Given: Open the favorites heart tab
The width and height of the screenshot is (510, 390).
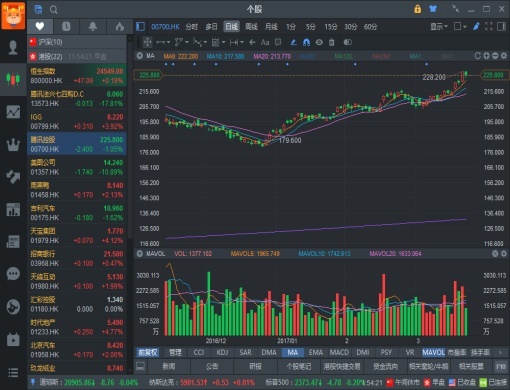Looking at the screenshot, I should pyautogui.click(x=40, y=26).
